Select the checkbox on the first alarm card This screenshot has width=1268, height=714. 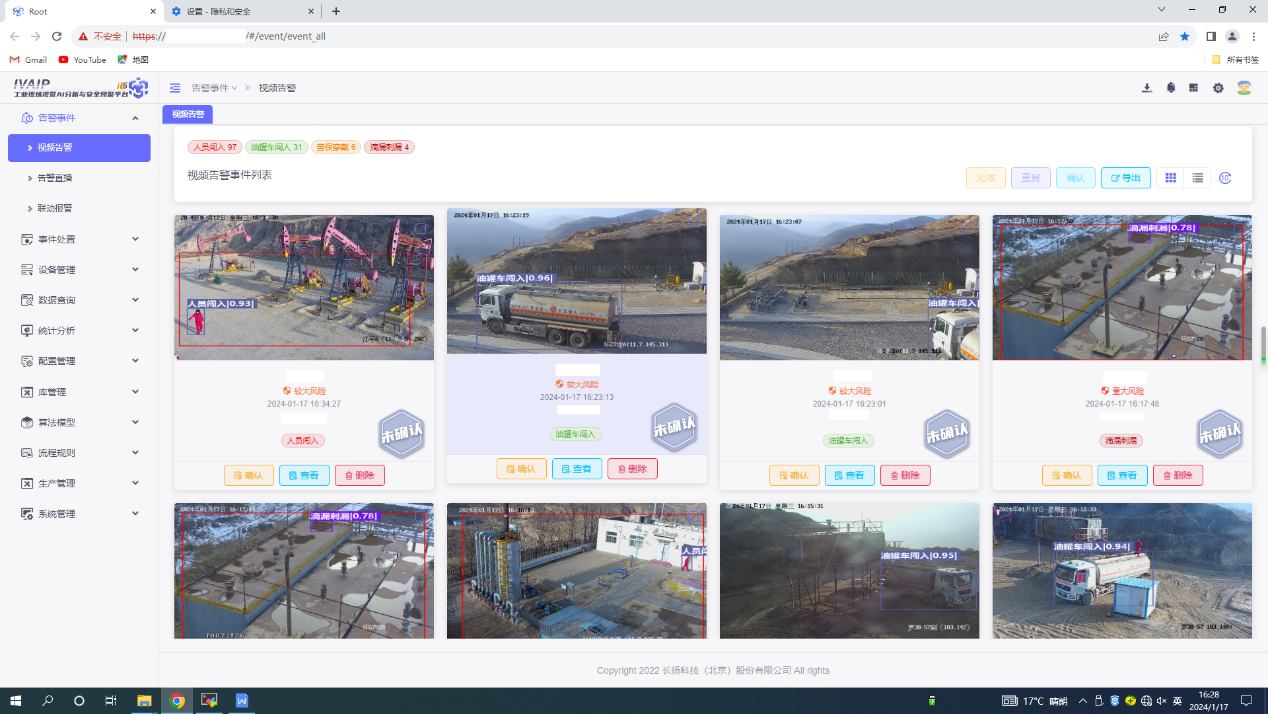point(421,228)
